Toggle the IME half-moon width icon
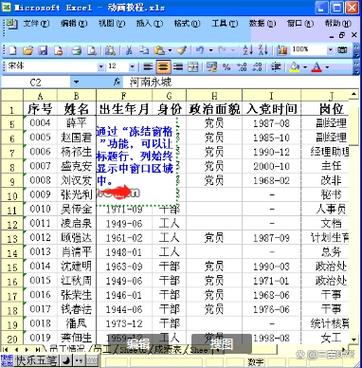The height and width of the screenshot is (368, 362). (66, 361)
